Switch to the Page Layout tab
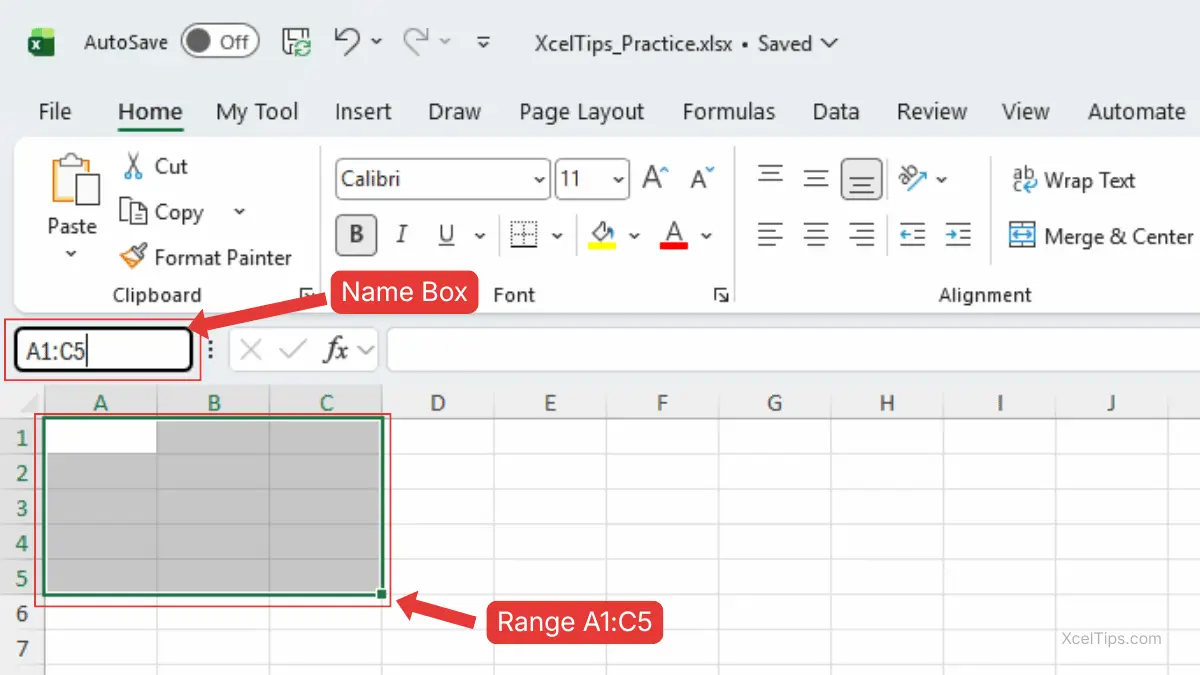This screenshot has width=1200, height=675. 581,112
